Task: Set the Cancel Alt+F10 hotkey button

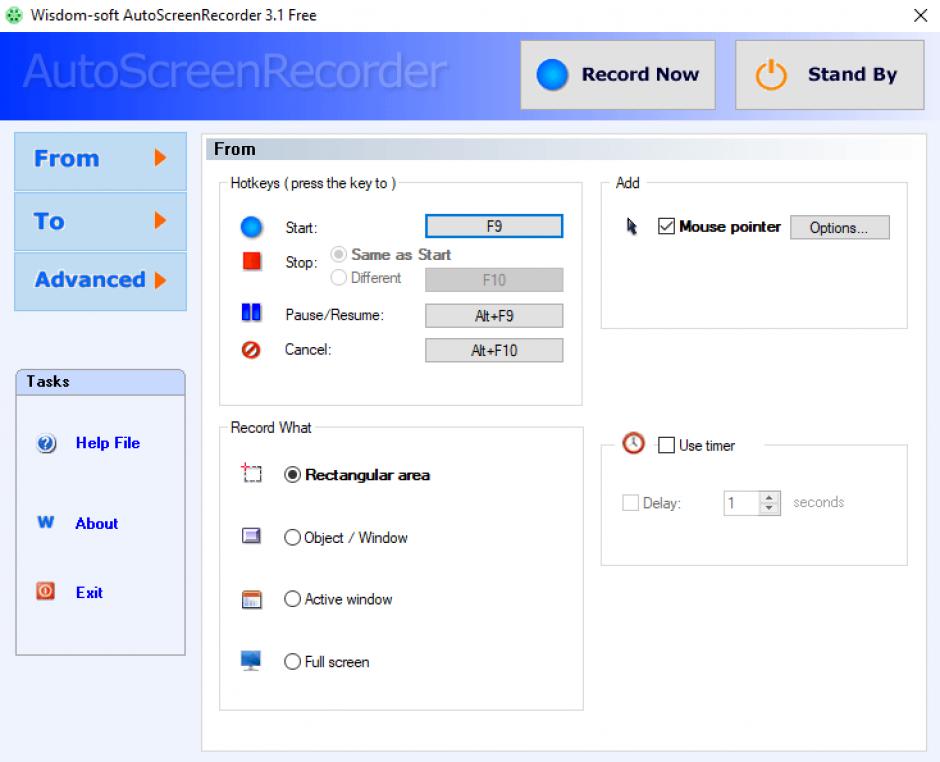Action: click(x=494, y=351)
